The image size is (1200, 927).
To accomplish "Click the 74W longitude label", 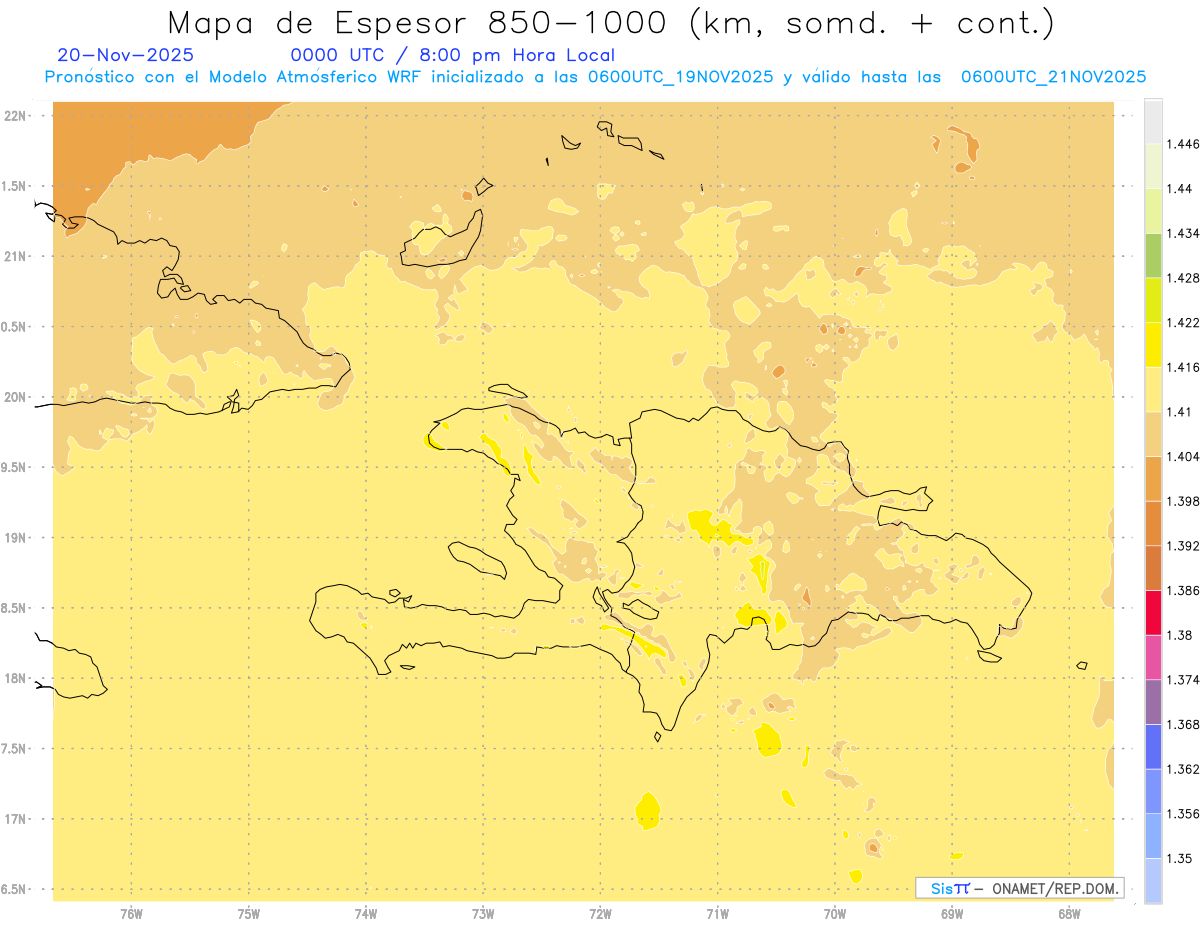I will click(366, 914).
